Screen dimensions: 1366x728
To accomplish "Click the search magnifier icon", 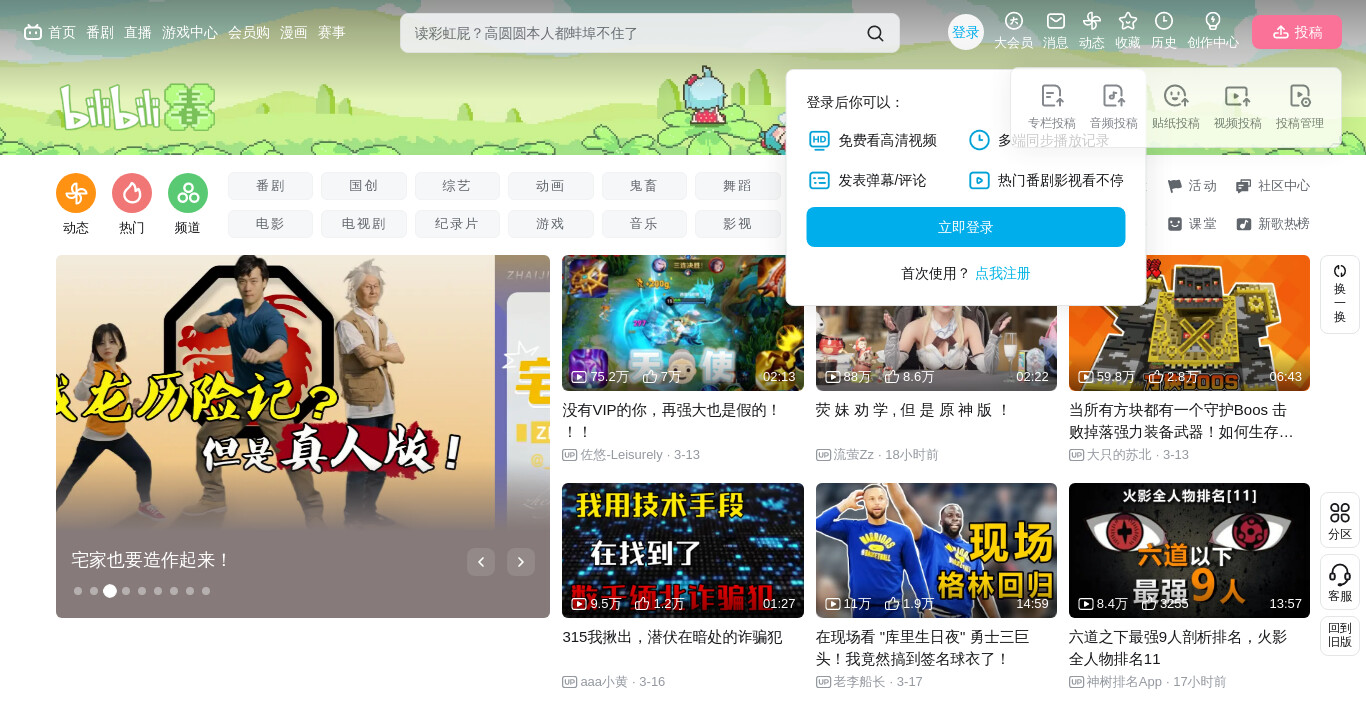I will click(875, 33).
